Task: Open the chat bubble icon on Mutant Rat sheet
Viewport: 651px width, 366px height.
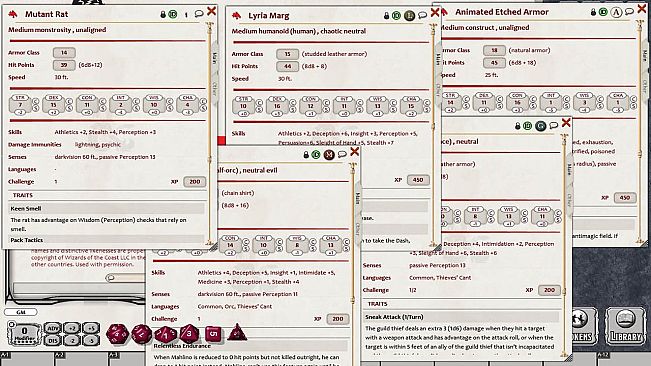Action: tap(199, 14)
